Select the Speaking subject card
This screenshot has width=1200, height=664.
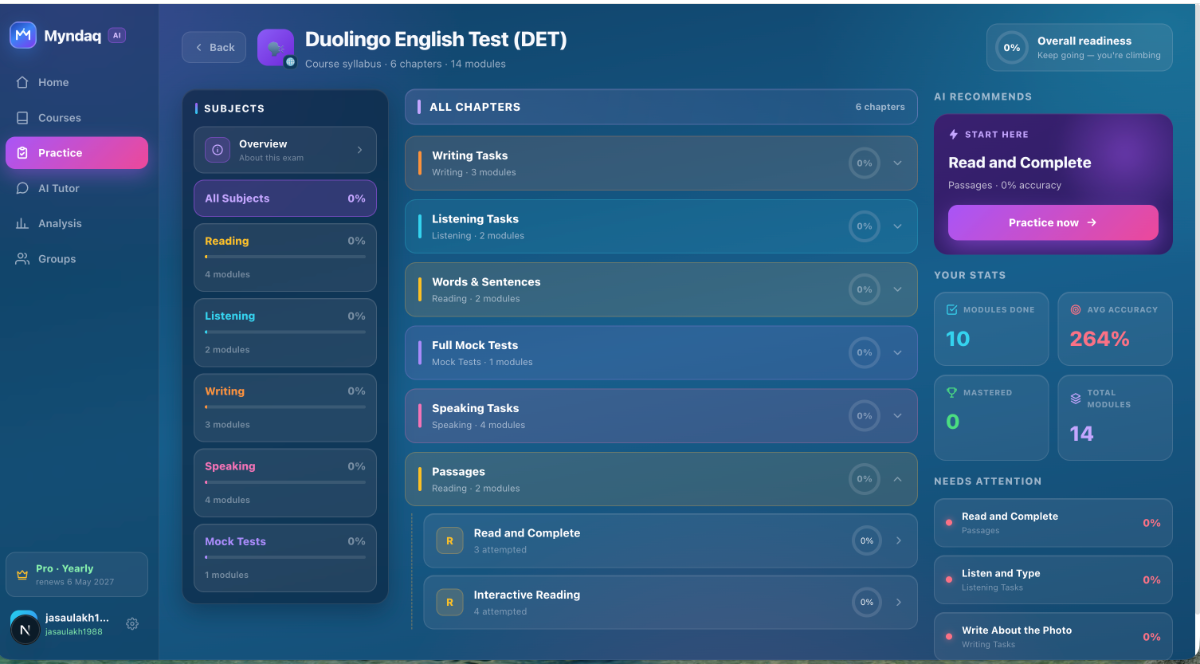tap(285, 482)
